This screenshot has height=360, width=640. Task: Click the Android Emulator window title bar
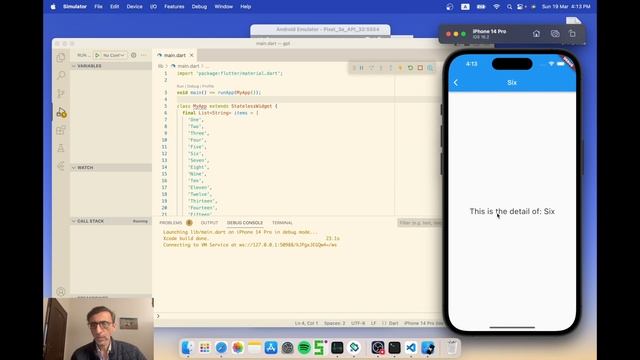320,30
